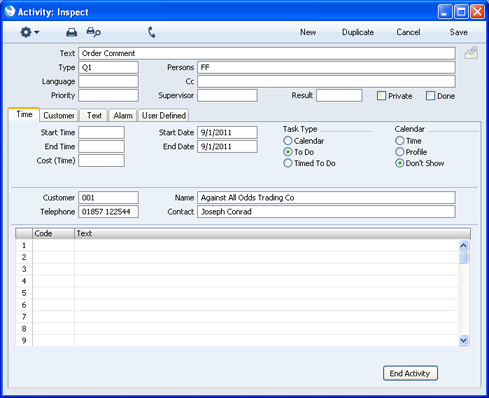Open print preview icon
Viewport: 489px width, 398px height.
click(x=93, y=32)
